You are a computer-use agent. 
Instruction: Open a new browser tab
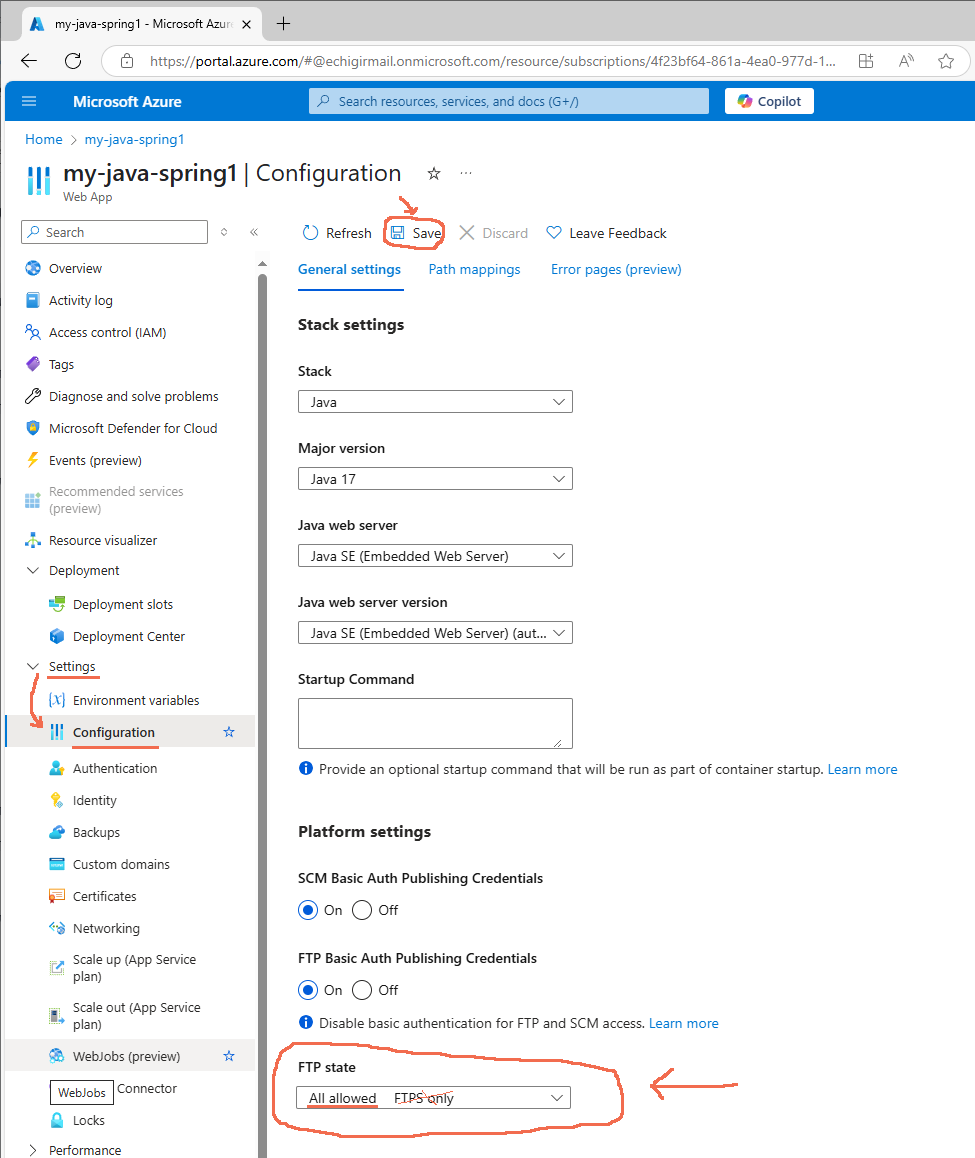pos(283,24)
